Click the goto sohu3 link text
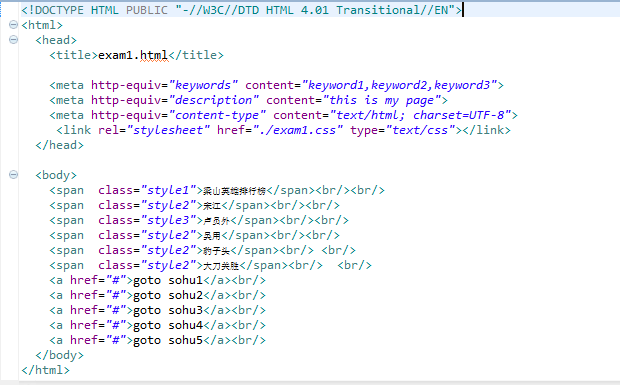 [x=168, y=311]
